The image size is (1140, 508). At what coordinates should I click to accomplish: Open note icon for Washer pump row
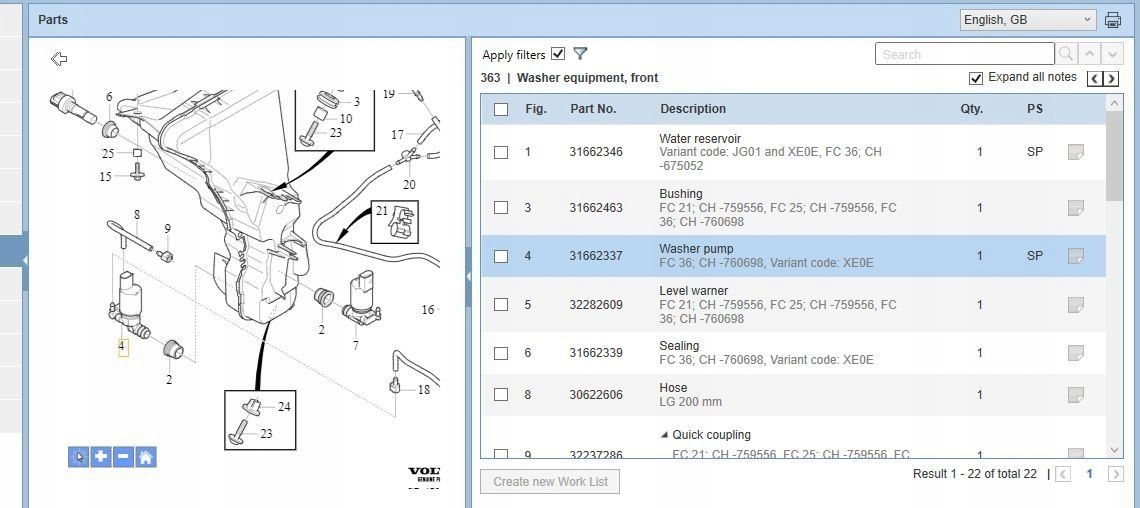coord(1075,256)
